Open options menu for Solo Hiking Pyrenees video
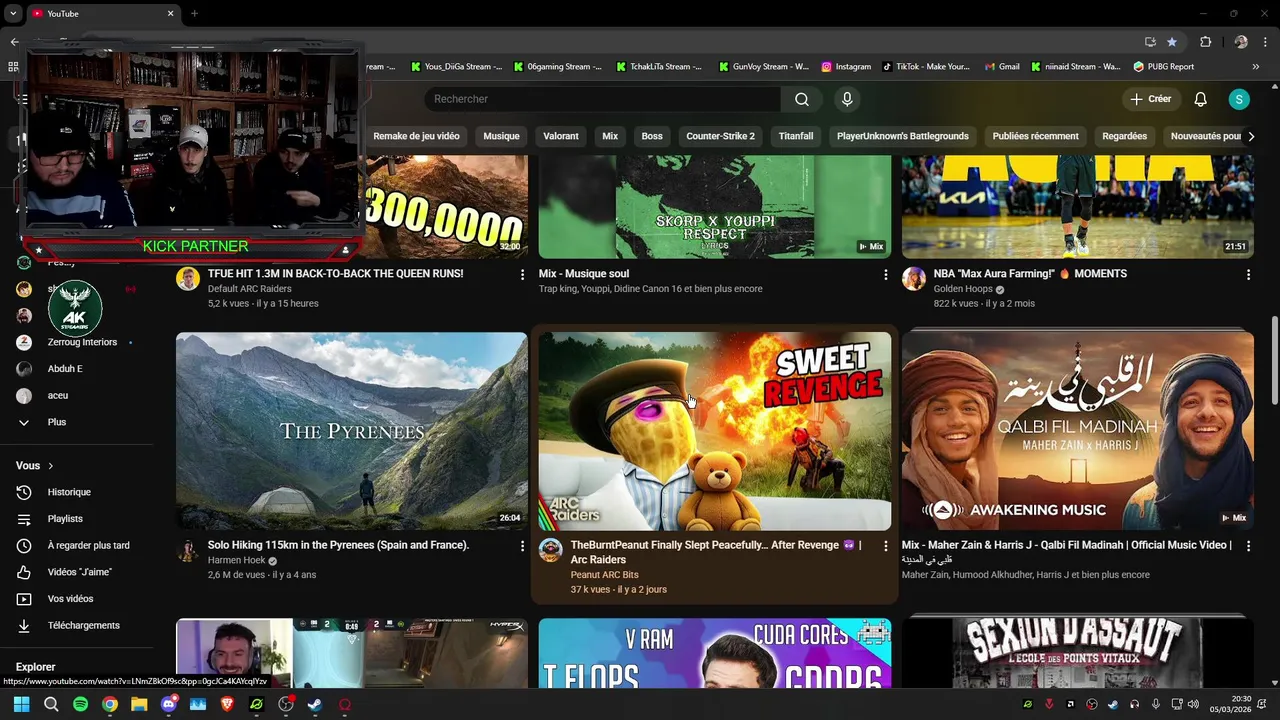This screenshot has width=1280, height=720. 522,546
